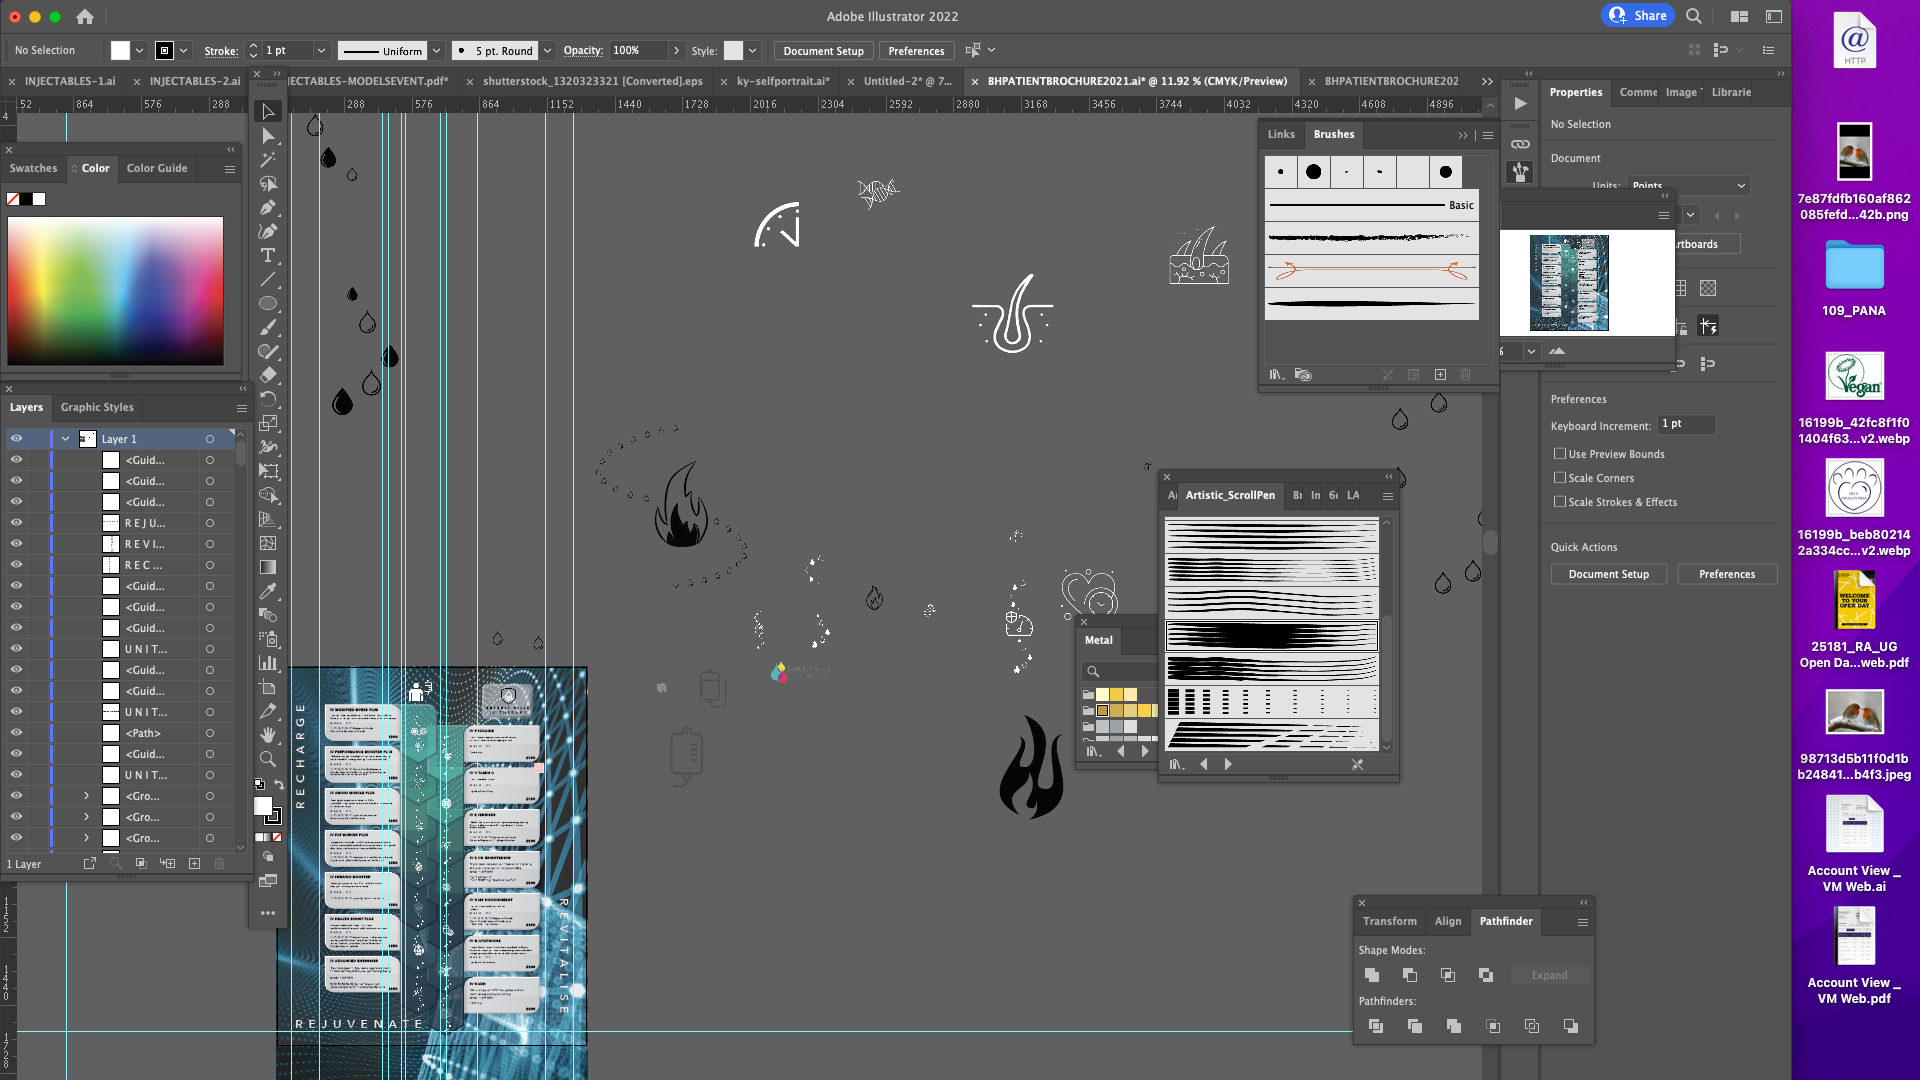Open the graphic Style dropdown arrow
Viewport: 1920px width, 1080px height.
click(752, 50)
